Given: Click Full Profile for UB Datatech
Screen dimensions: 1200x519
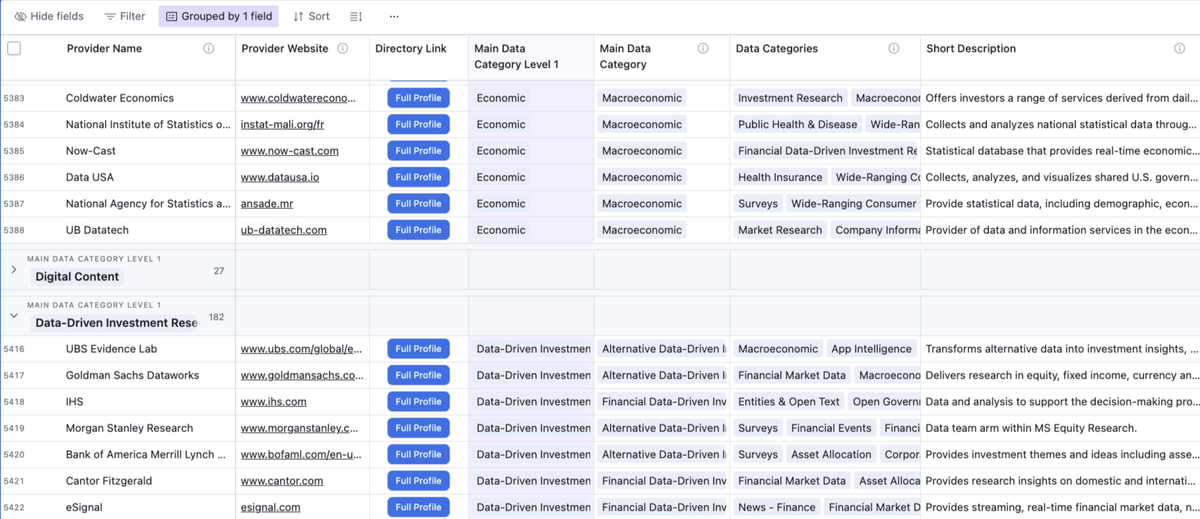Looking at the screenshot, I should click(x=418, y=229).
